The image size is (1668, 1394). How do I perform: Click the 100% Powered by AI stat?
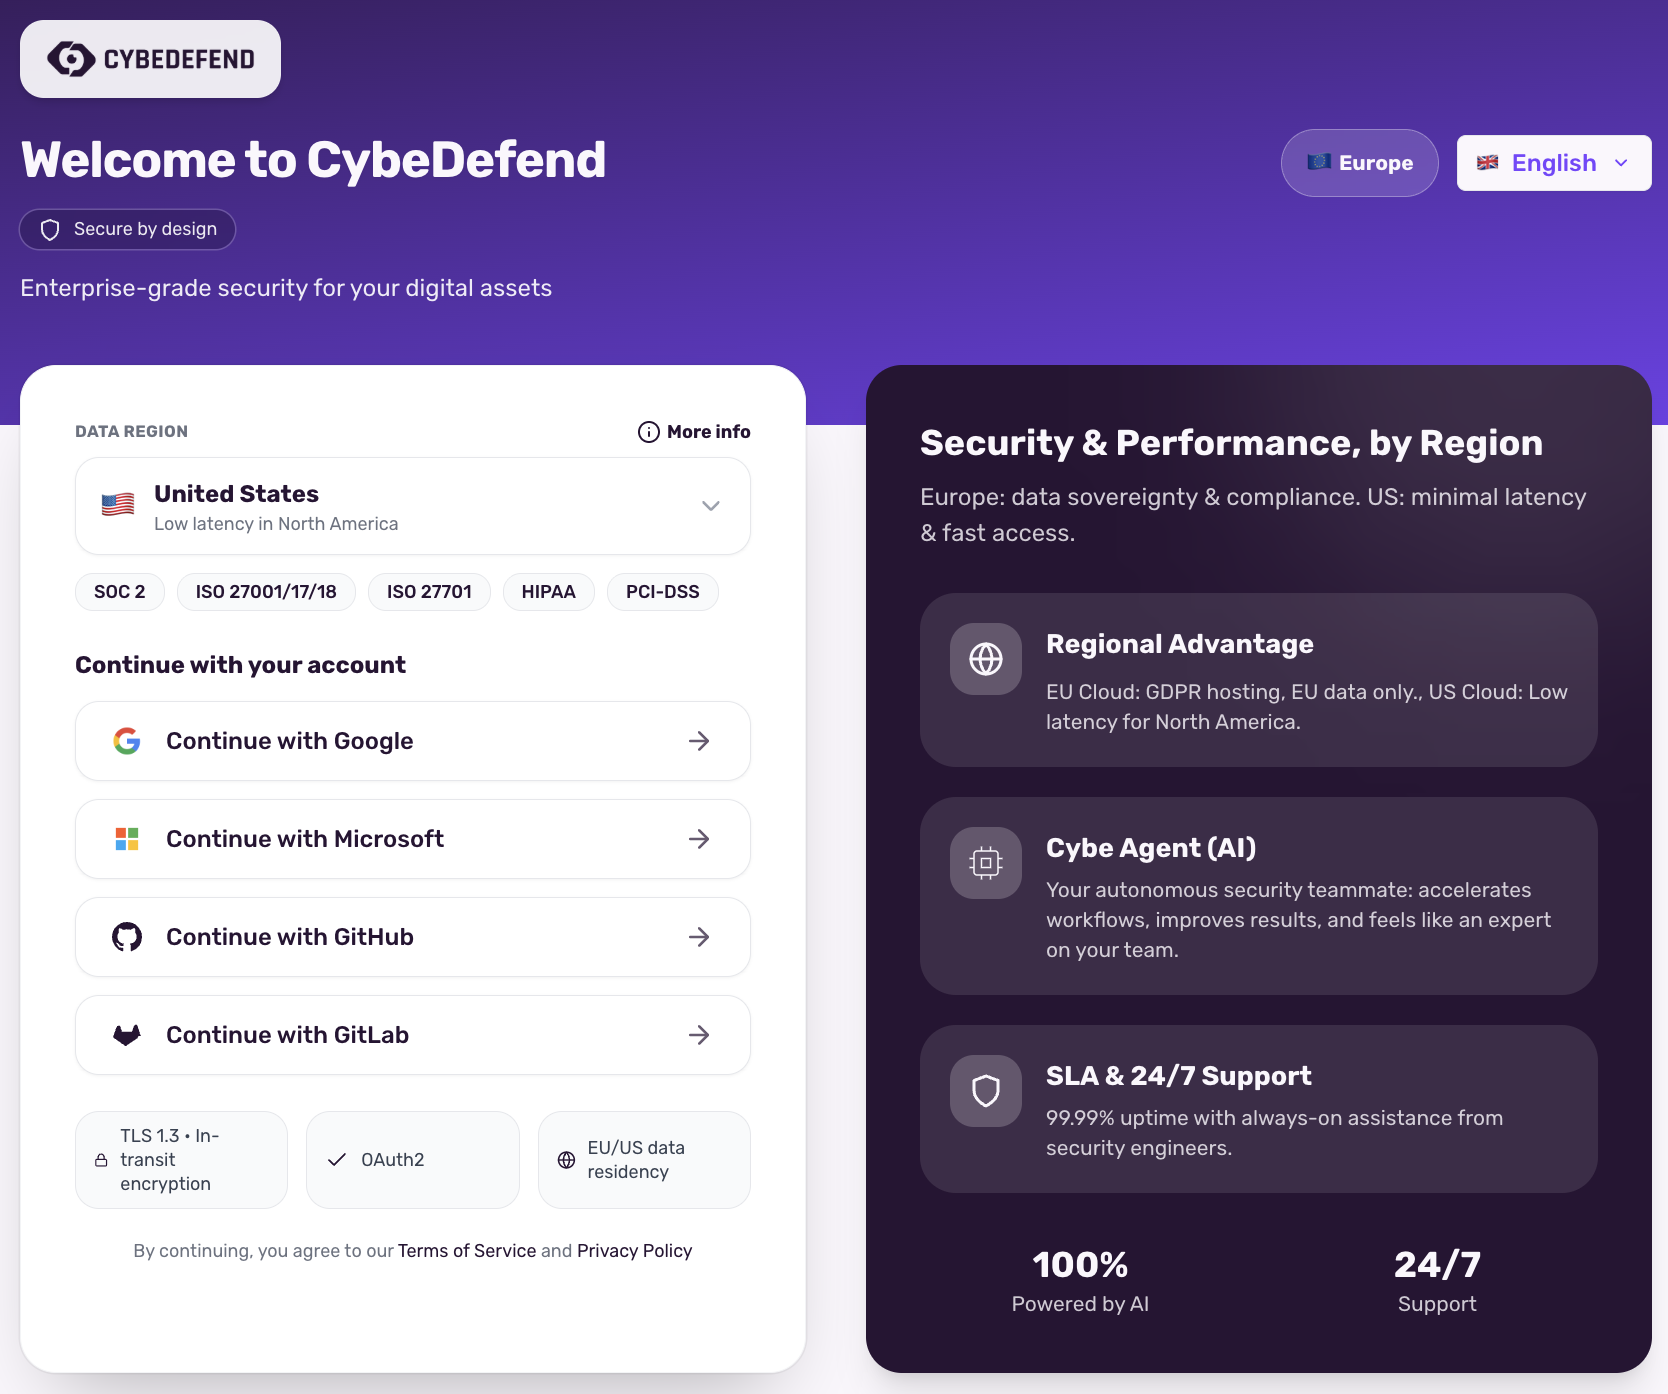point(1080,1281)
